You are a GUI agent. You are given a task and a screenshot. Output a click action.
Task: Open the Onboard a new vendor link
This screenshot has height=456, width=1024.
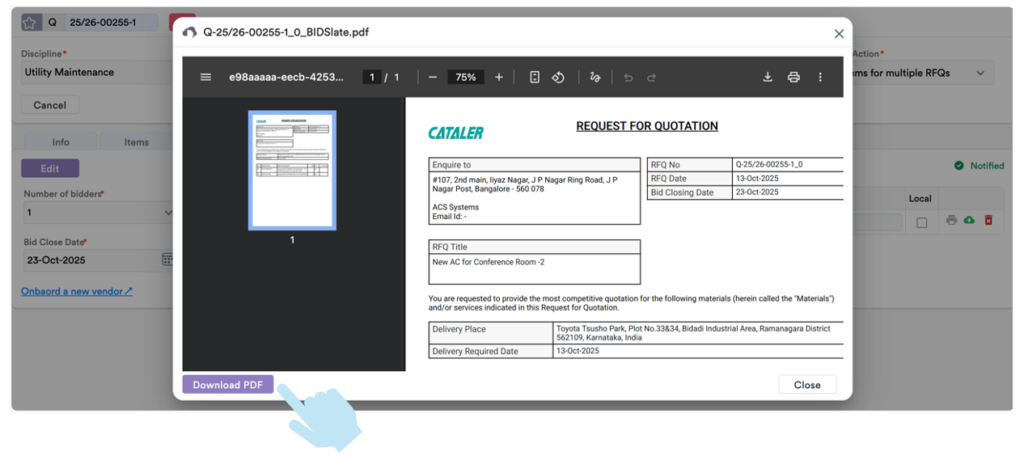(77, 291)
